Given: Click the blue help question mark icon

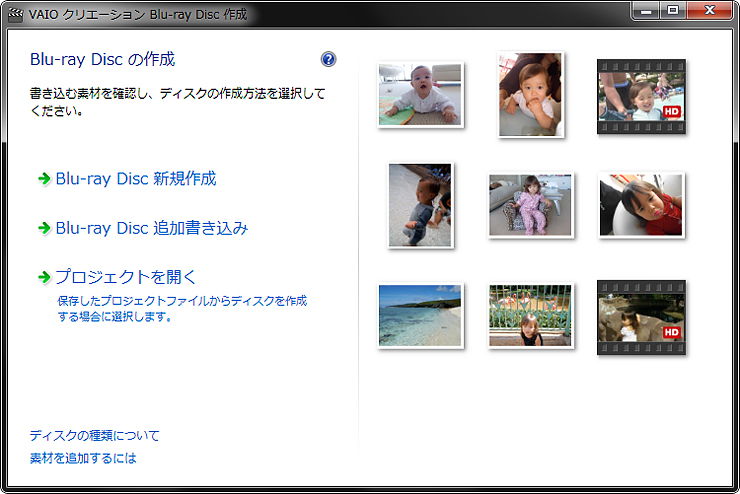Looking at the screenshot, I should click(x=329, y=60).
